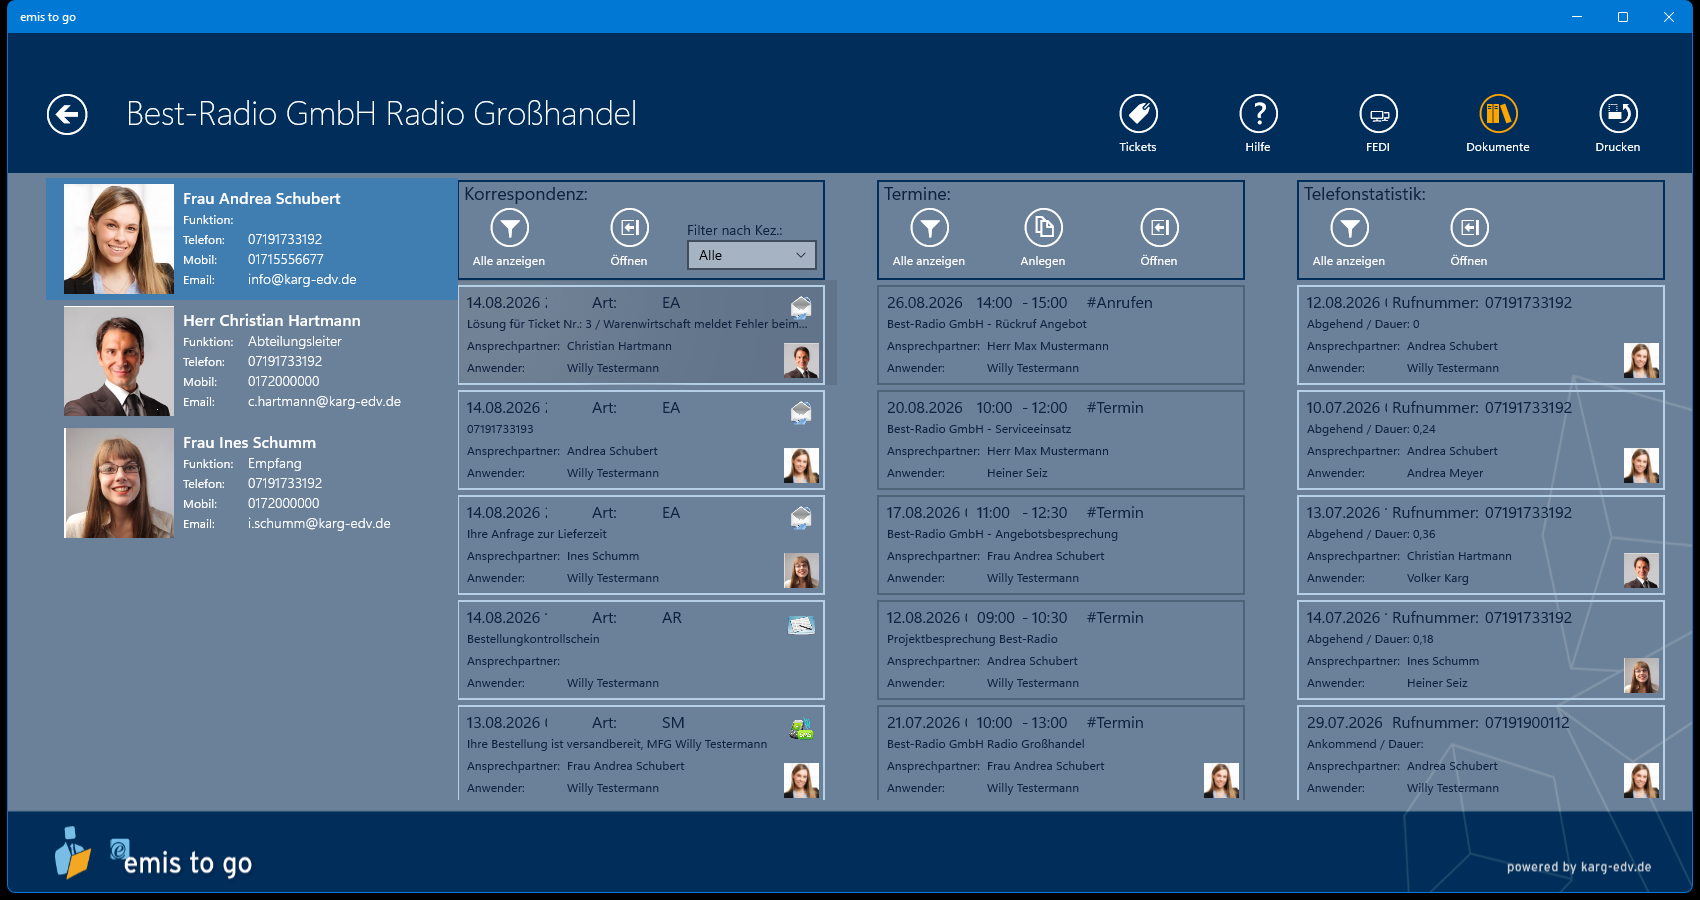Click SMS icon on versandbereit entry
1700x900 pixels.
[801, 730]
